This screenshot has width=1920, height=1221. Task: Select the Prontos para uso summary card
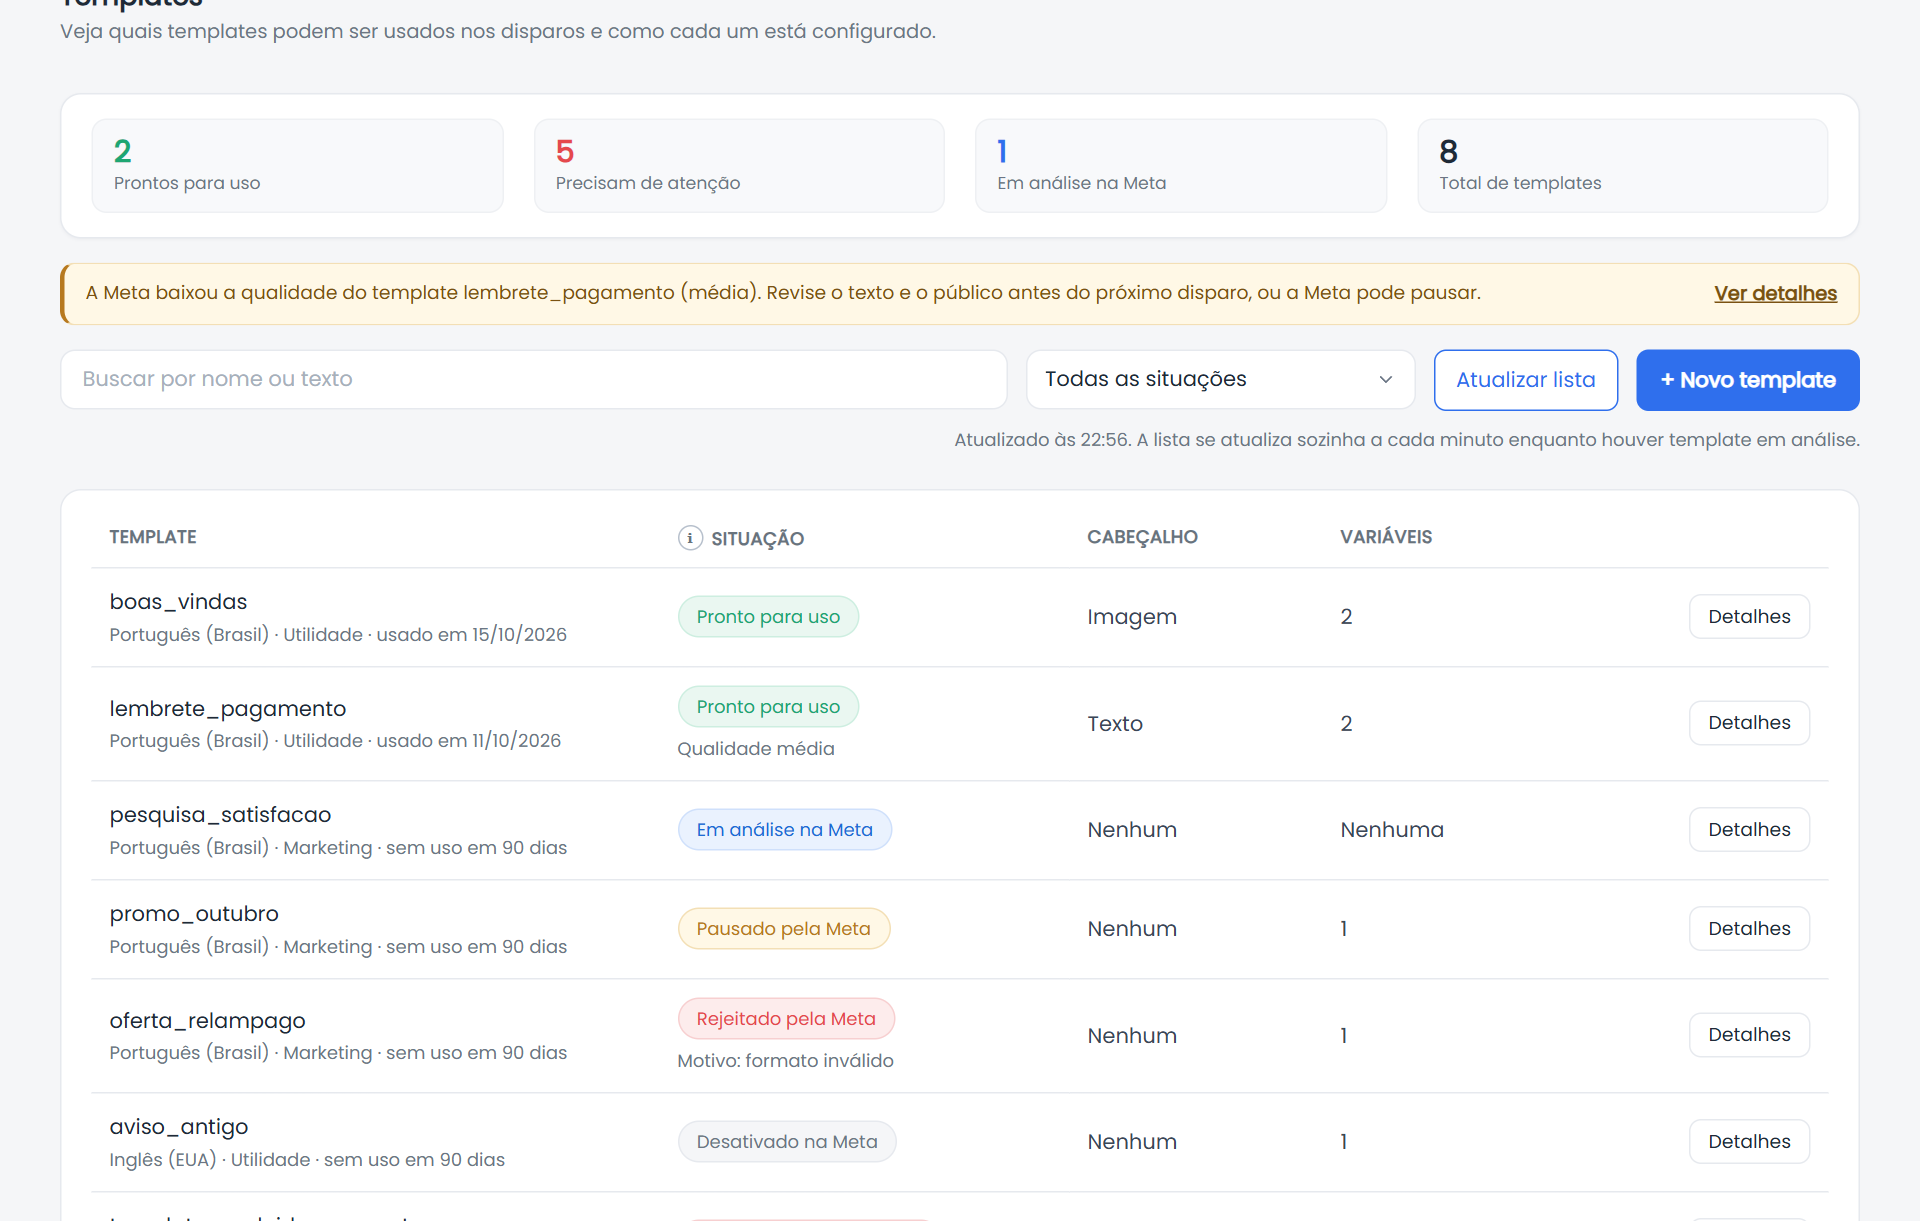(x=297, y=166)
